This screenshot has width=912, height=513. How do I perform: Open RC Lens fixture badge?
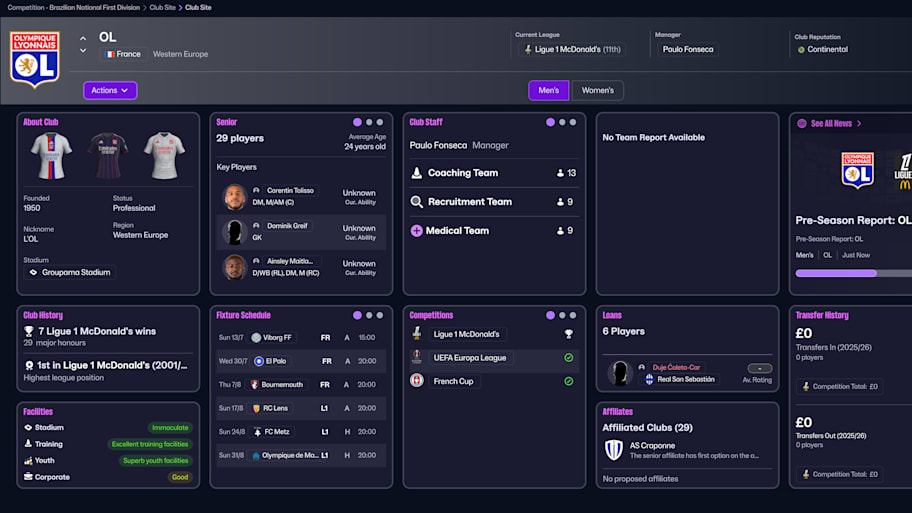256,408
